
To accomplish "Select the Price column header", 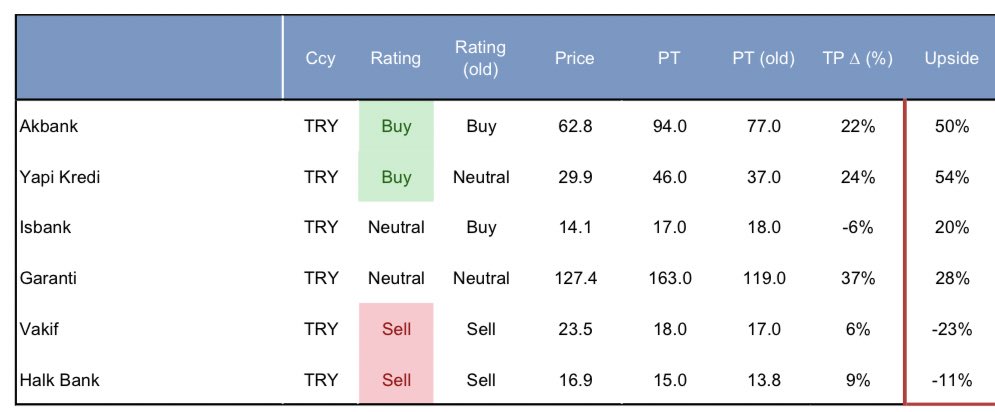I will (575, 59).
